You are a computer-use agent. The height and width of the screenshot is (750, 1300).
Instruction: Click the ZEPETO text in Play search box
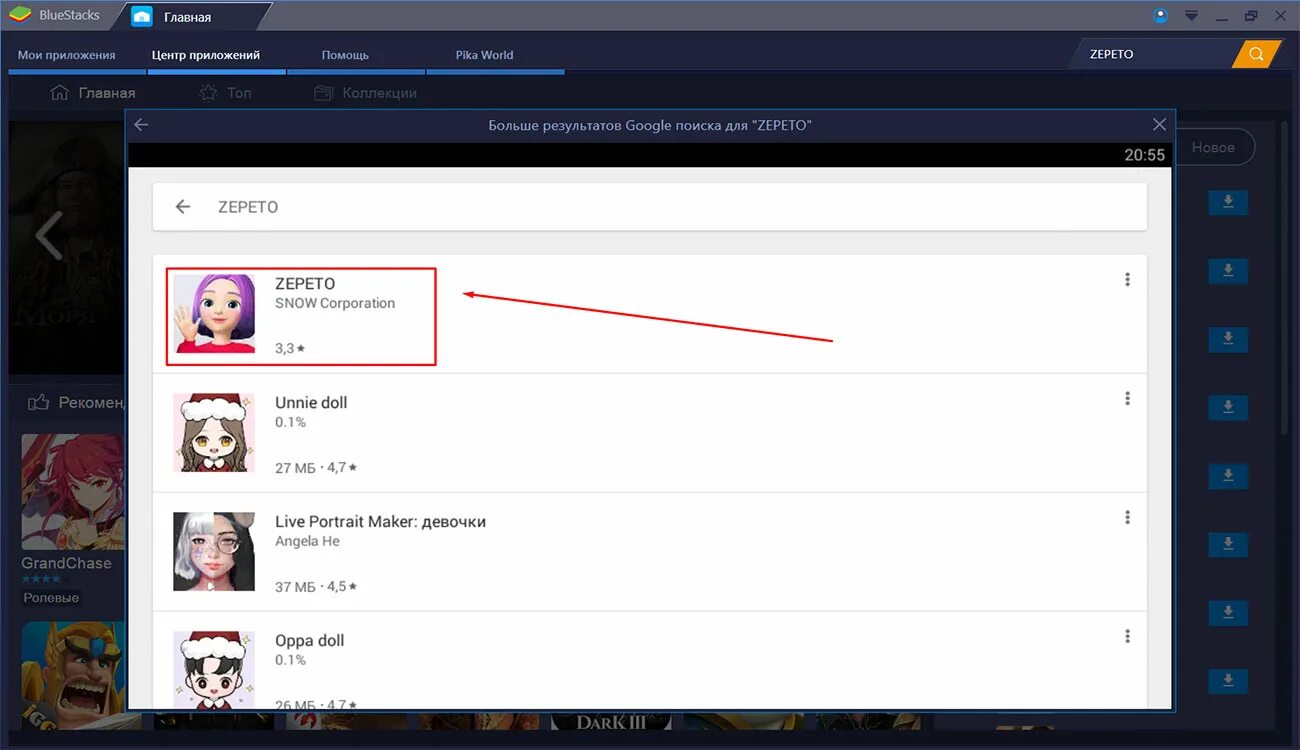(x=248, y=207)
